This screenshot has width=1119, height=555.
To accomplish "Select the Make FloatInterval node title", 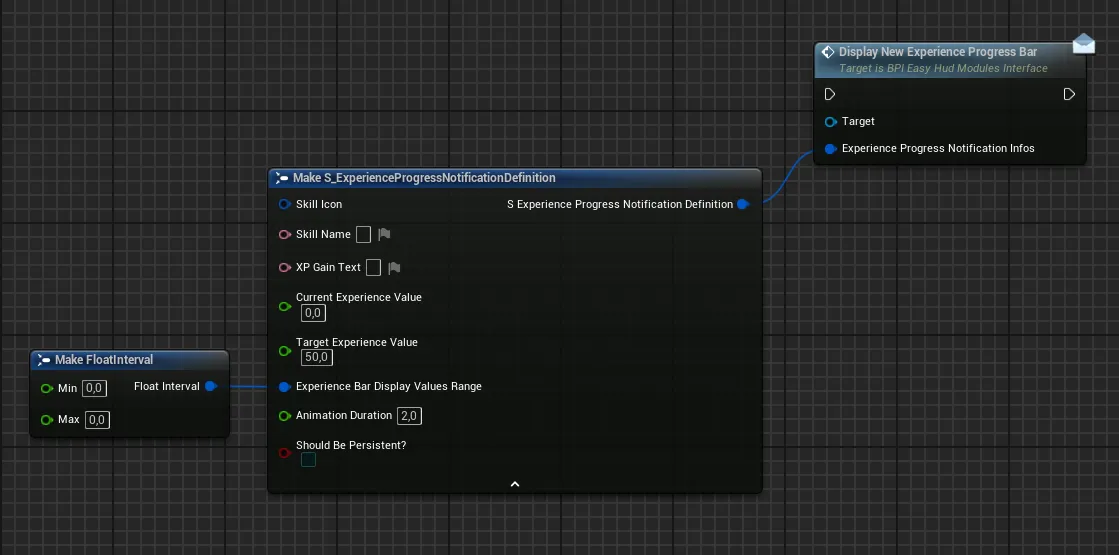I will (104, 360).
